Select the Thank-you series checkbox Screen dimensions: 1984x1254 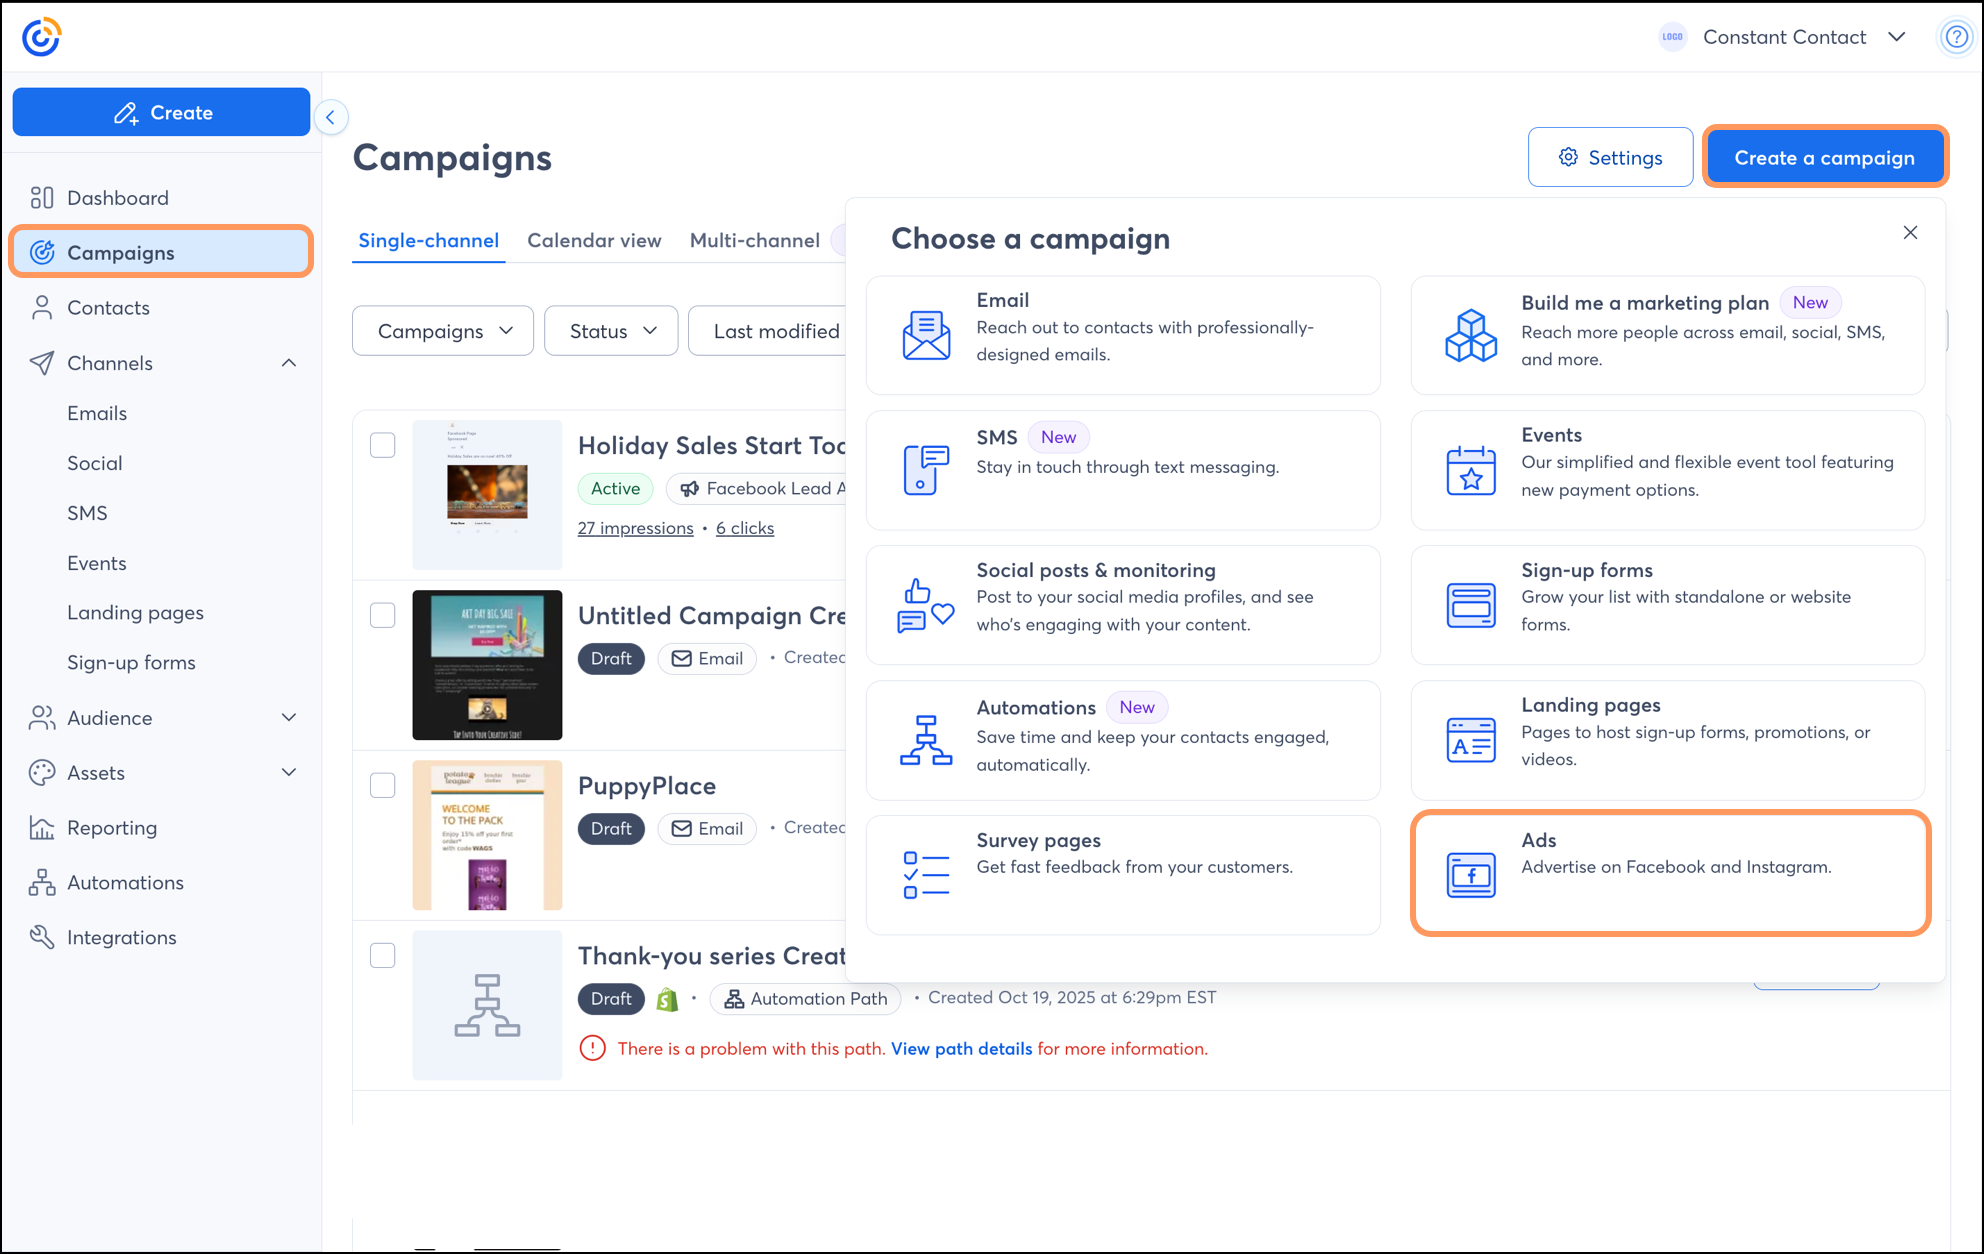point(383,955)
